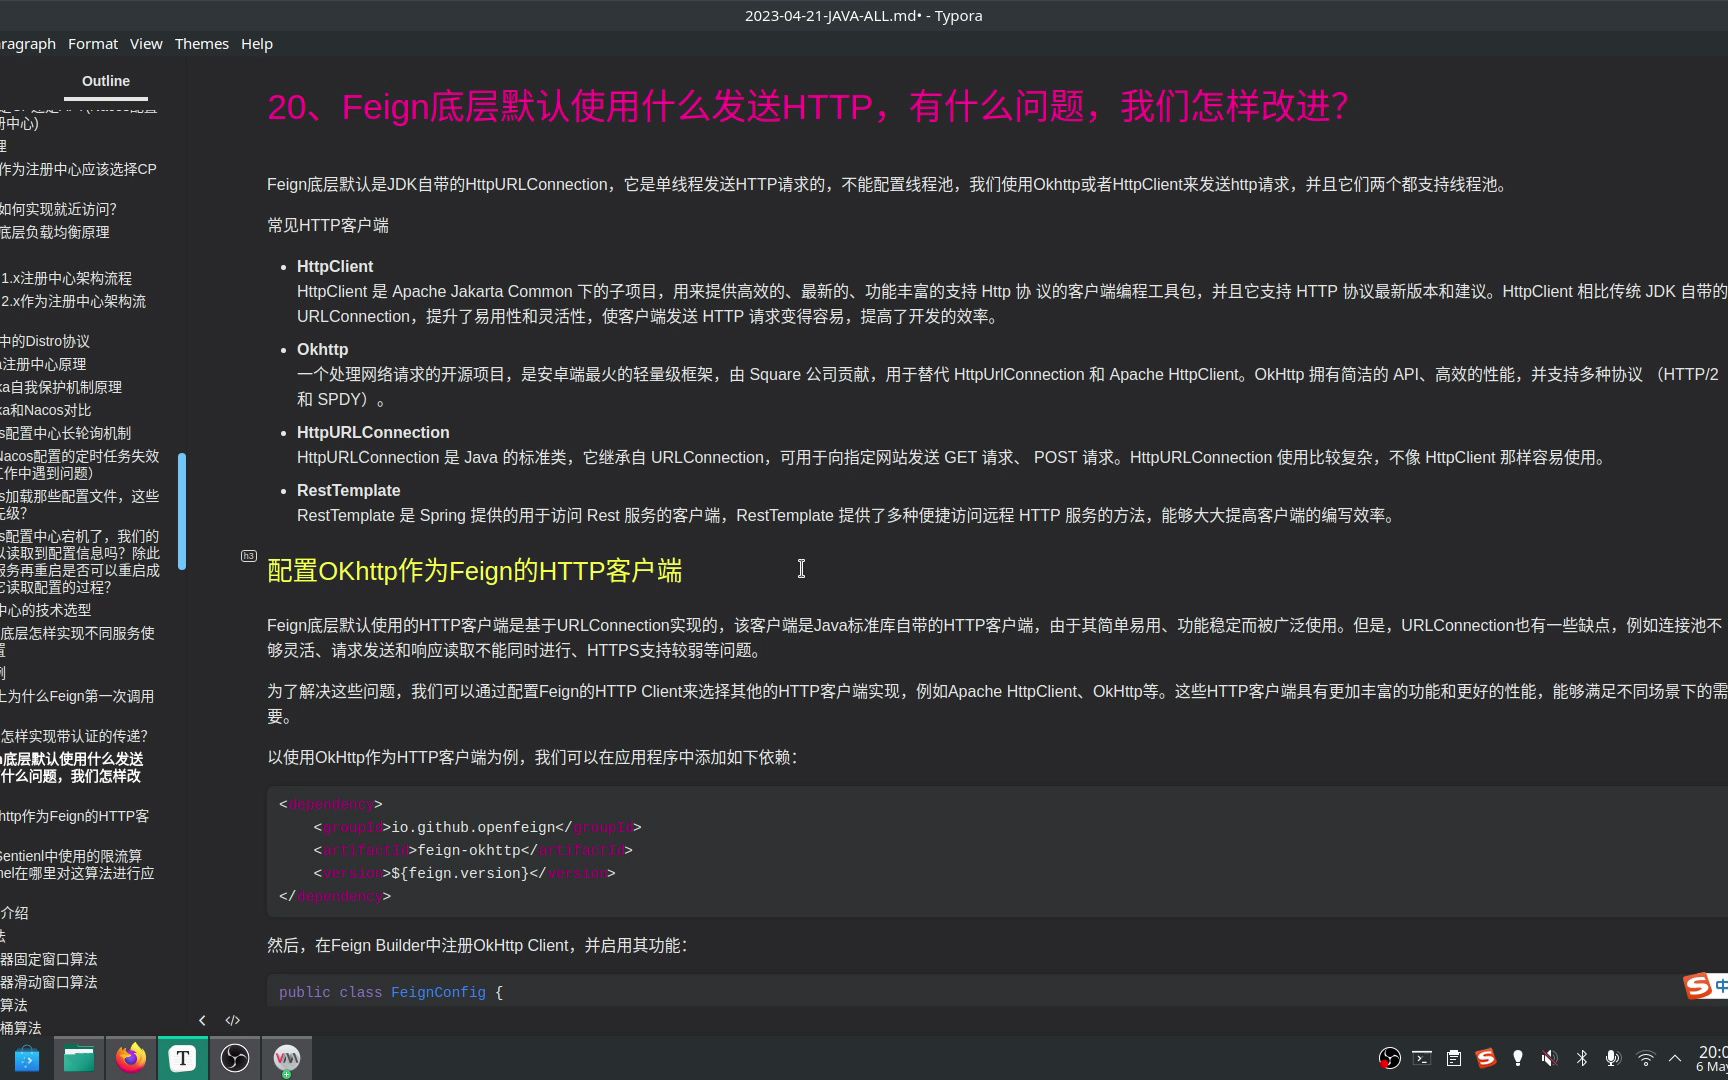Go to outline item '注册中心原理'
Viewport: 1728px width, 1080px height.
[x=43, y=364]
